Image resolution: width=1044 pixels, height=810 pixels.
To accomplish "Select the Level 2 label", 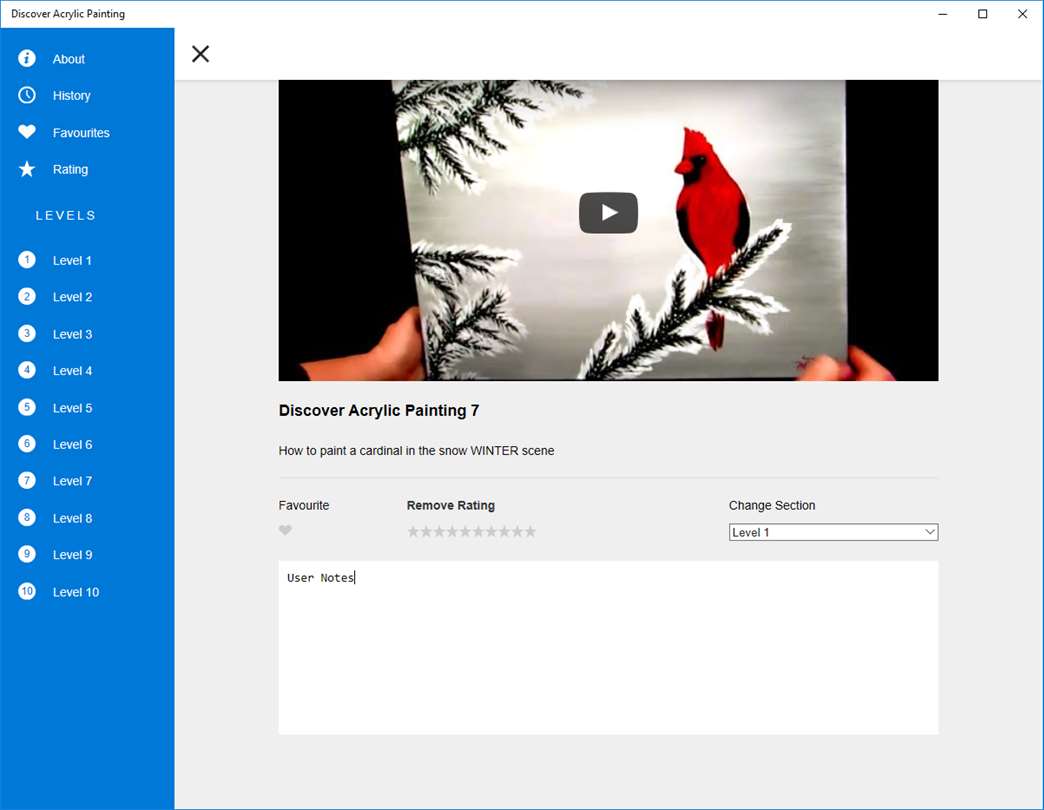I will tap(73, 297).
